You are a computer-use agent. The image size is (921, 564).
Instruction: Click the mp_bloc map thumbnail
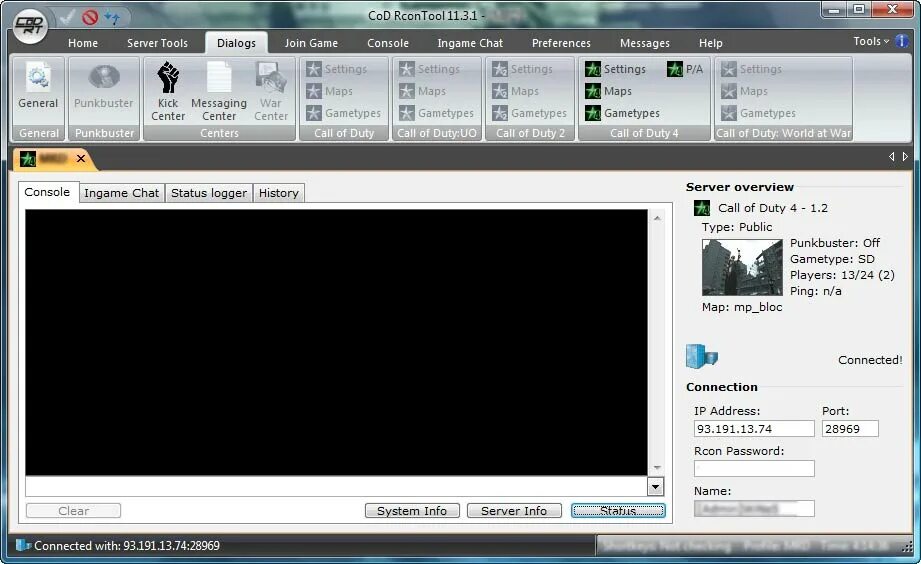pyautogui.click(x=742, y=267)
